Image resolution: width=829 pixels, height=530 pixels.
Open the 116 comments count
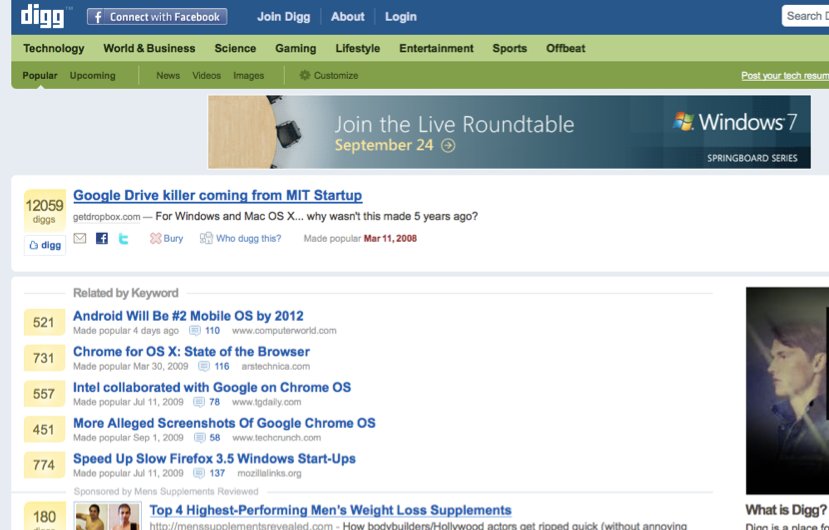click(222, 366)
